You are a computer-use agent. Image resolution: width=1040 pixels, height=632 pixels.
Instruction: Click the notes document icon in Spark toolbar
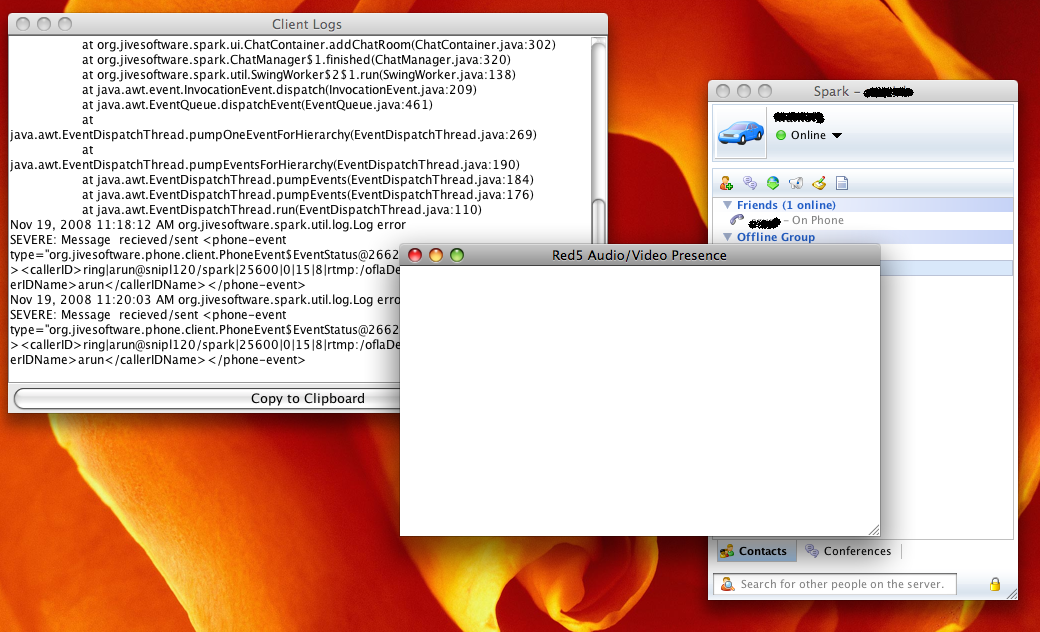842,183
